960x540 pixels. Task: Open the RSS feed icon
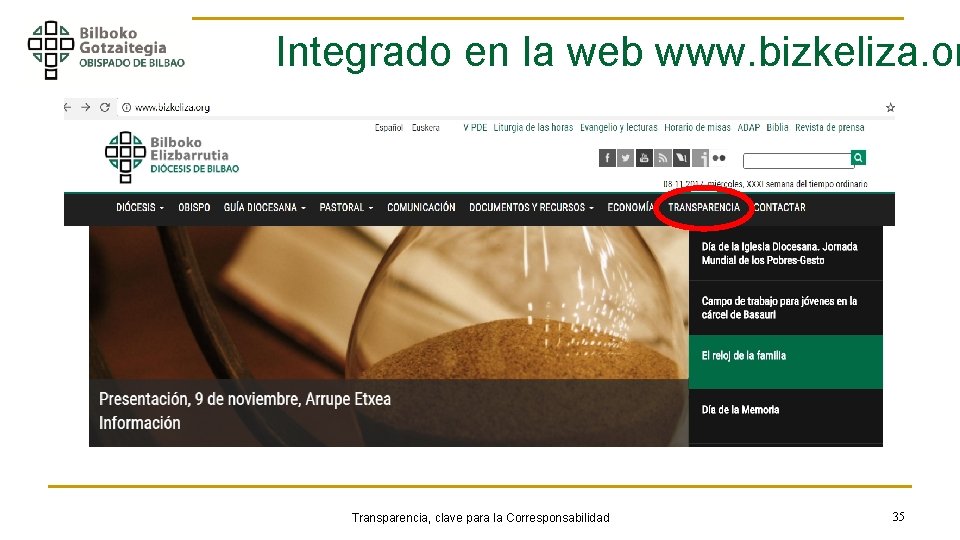[x=662, y=158]
